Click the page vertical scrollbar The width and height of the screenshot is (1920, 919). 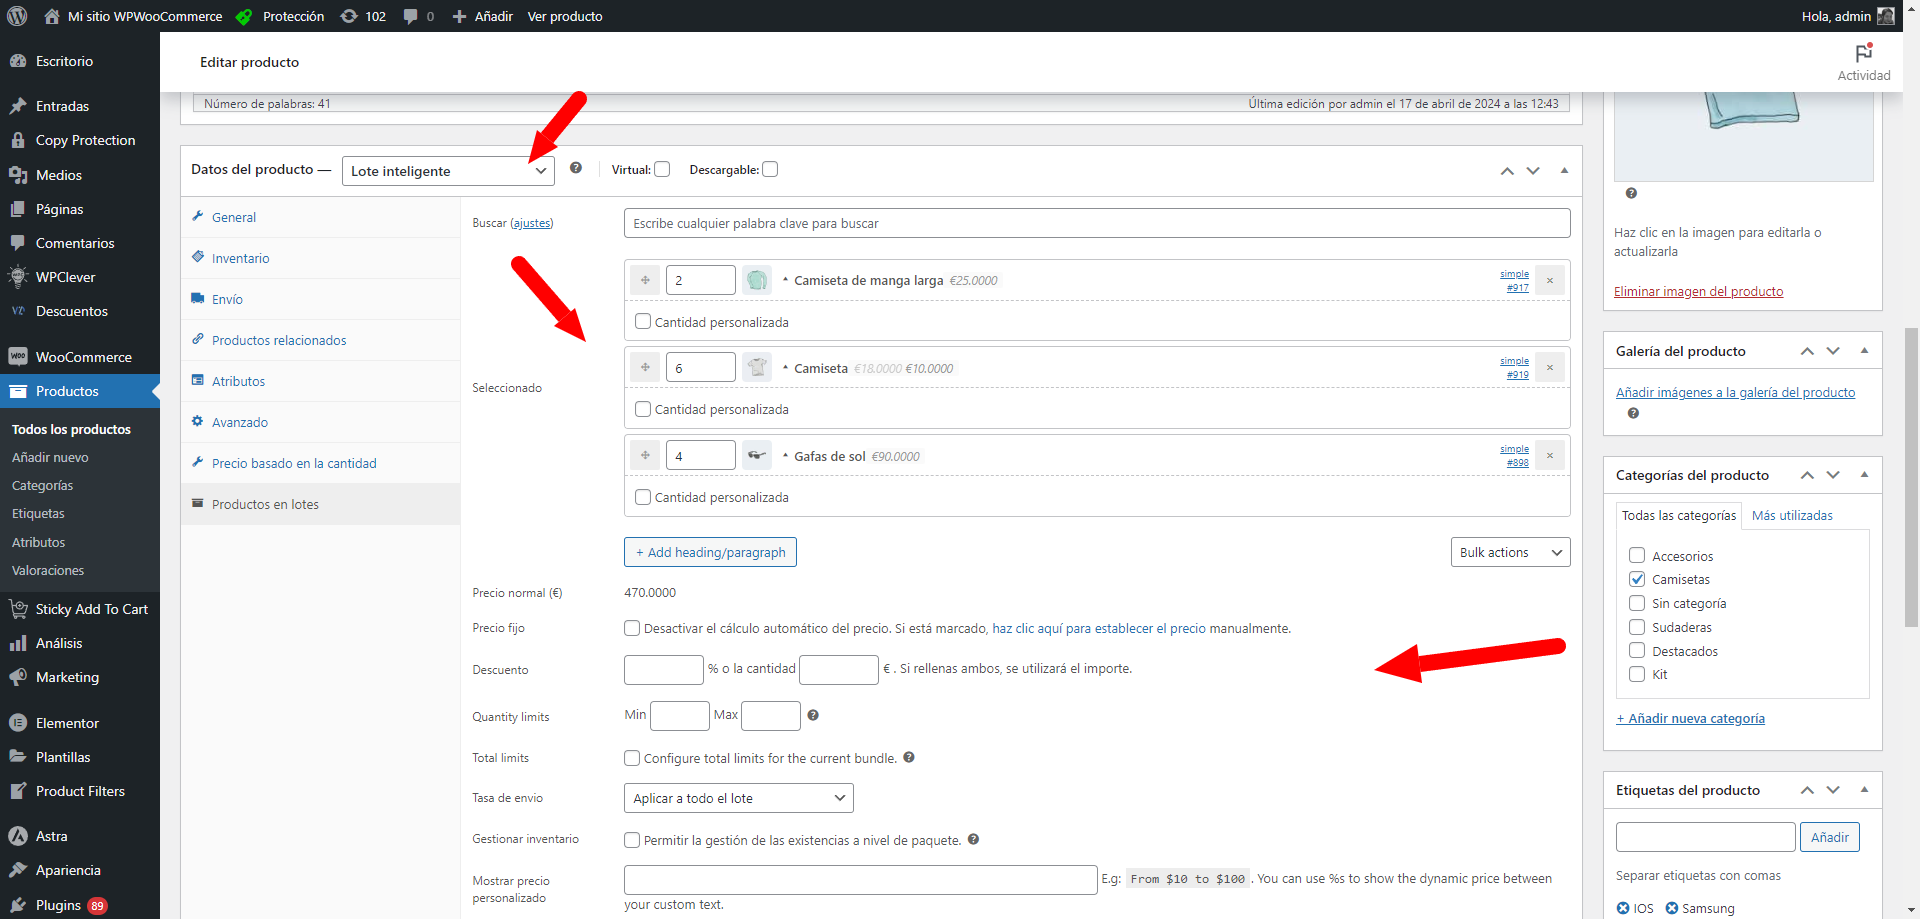1911,476
